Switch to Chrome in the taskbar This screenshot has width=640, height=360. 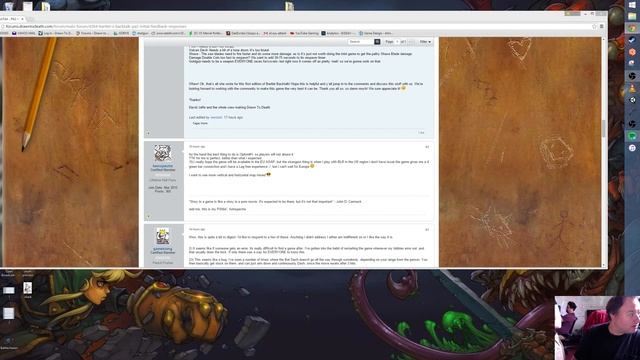pos(632,28)
